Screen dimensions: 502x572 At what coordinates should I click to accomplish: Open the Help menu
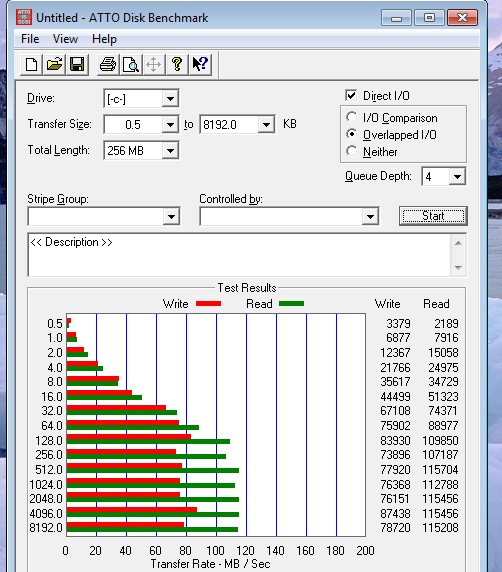pos(104,39)
